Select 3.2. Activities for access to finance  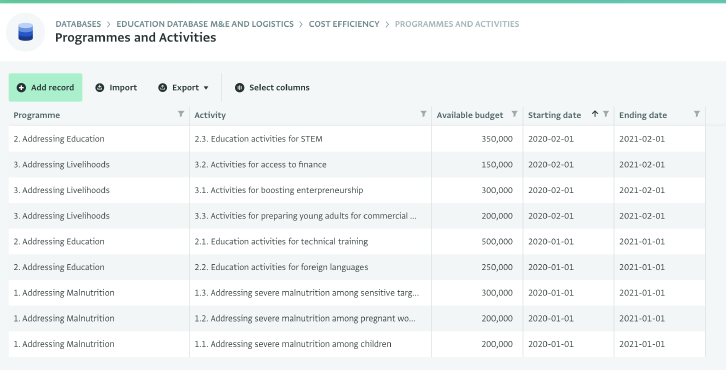tap(357, 164)
